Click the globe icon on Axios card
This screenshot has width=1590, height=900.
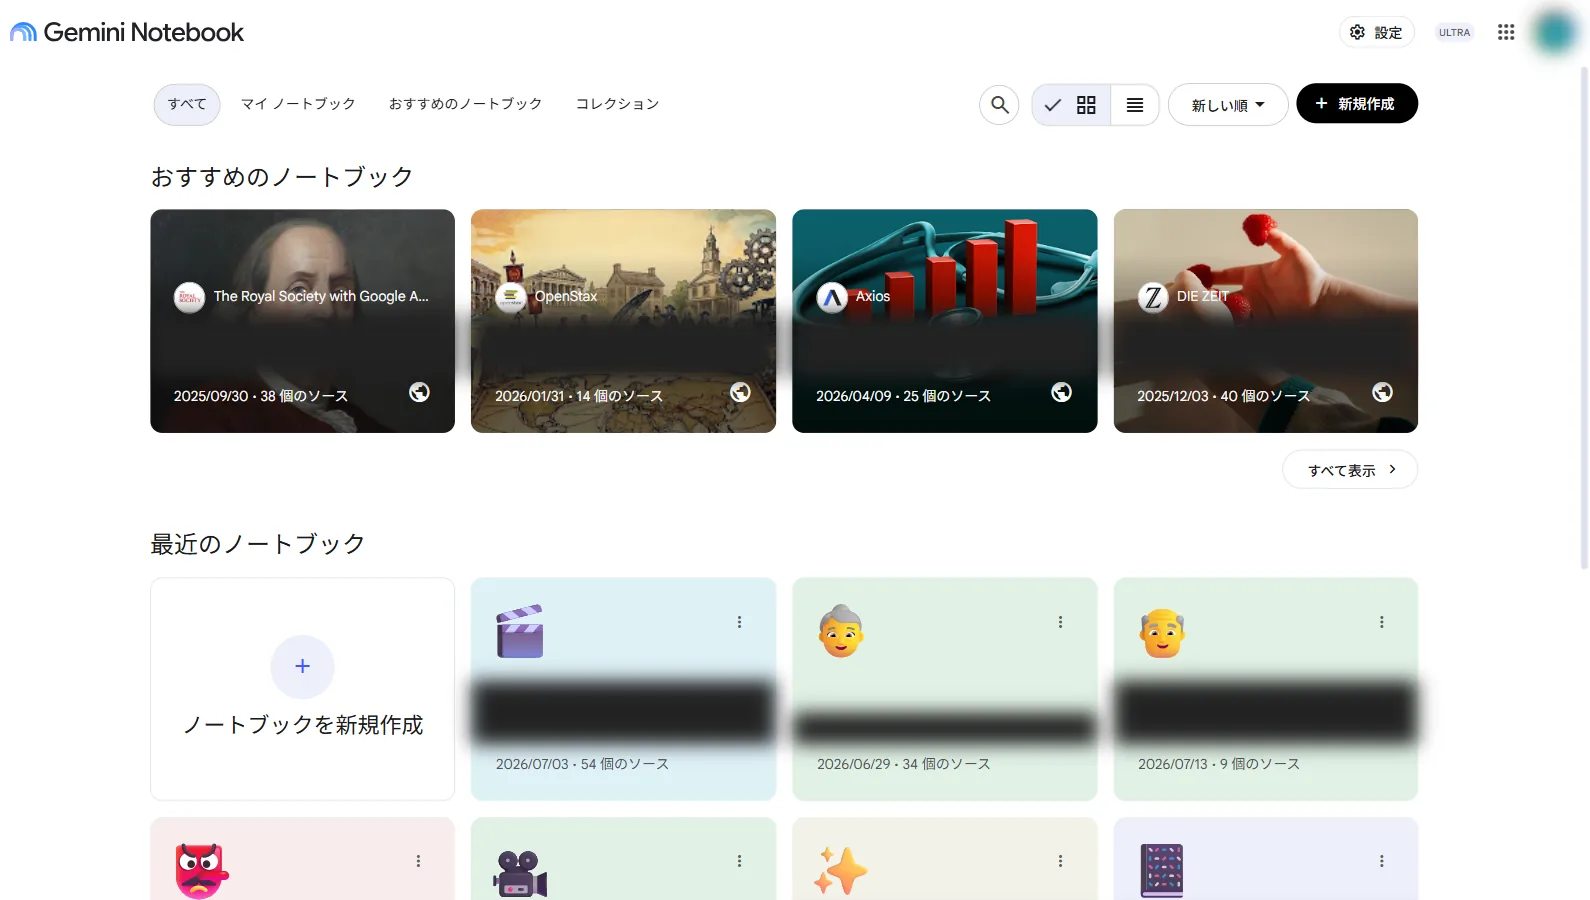tap(1061, 392)
